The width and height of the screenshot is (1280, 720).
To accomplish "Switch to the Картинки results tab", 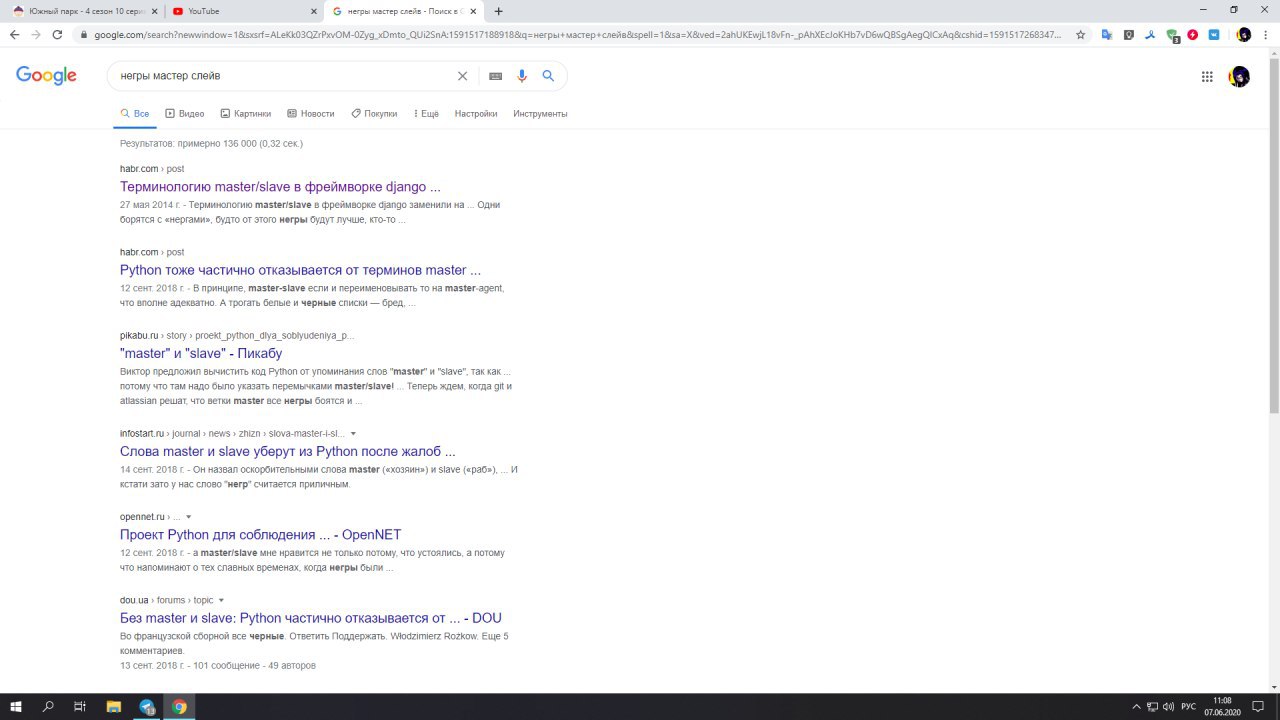I will click(x=245, y=114).
